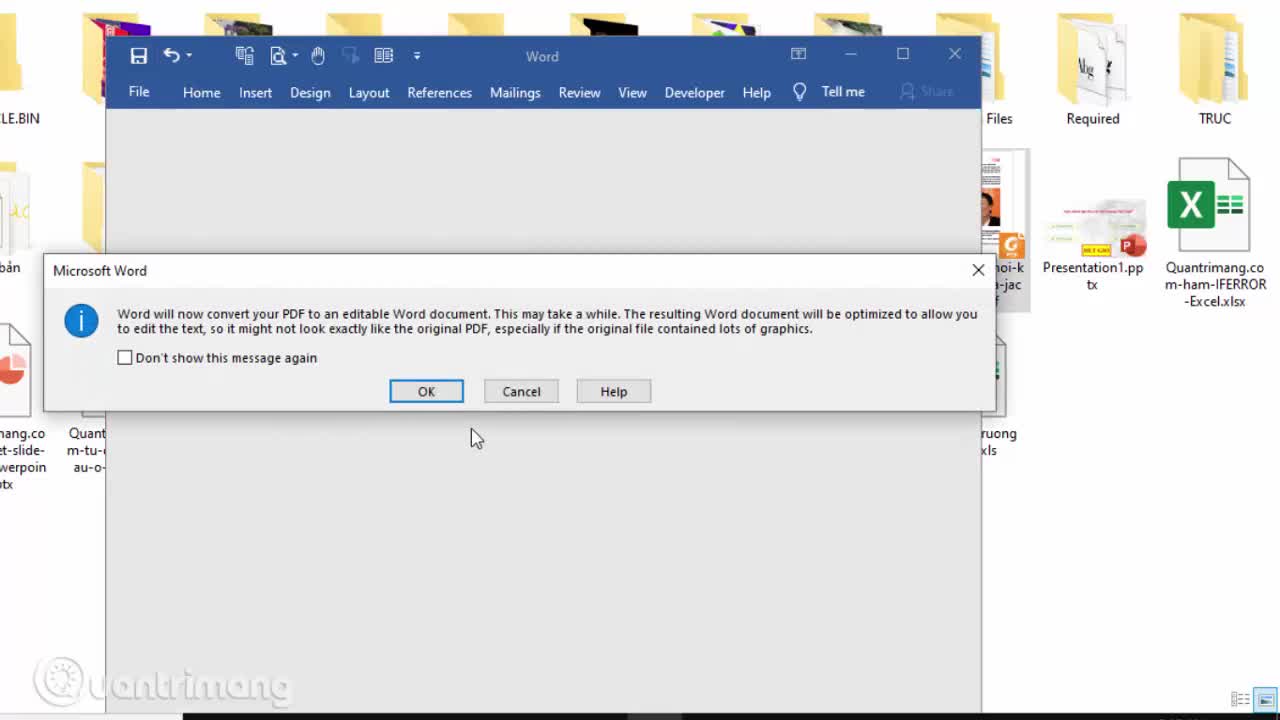The height and width of the screenshot is (720, 1280).
Task: Click the blue information icon in dialog
Action: pyautogui.click(x=81, y=320)
